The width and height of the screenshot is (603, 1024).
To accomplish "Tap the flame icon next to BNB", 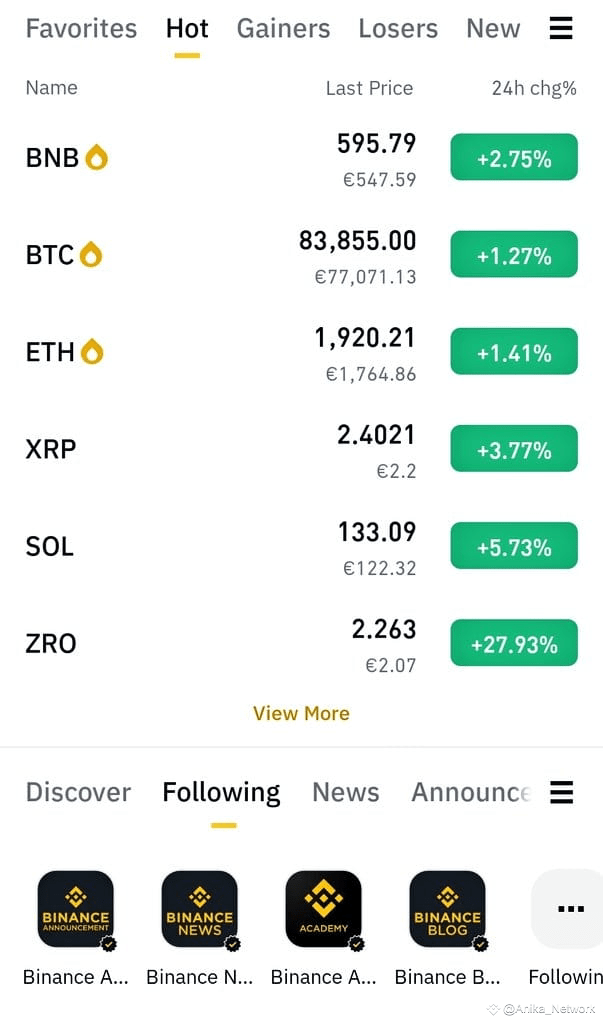I will [98, 156].
